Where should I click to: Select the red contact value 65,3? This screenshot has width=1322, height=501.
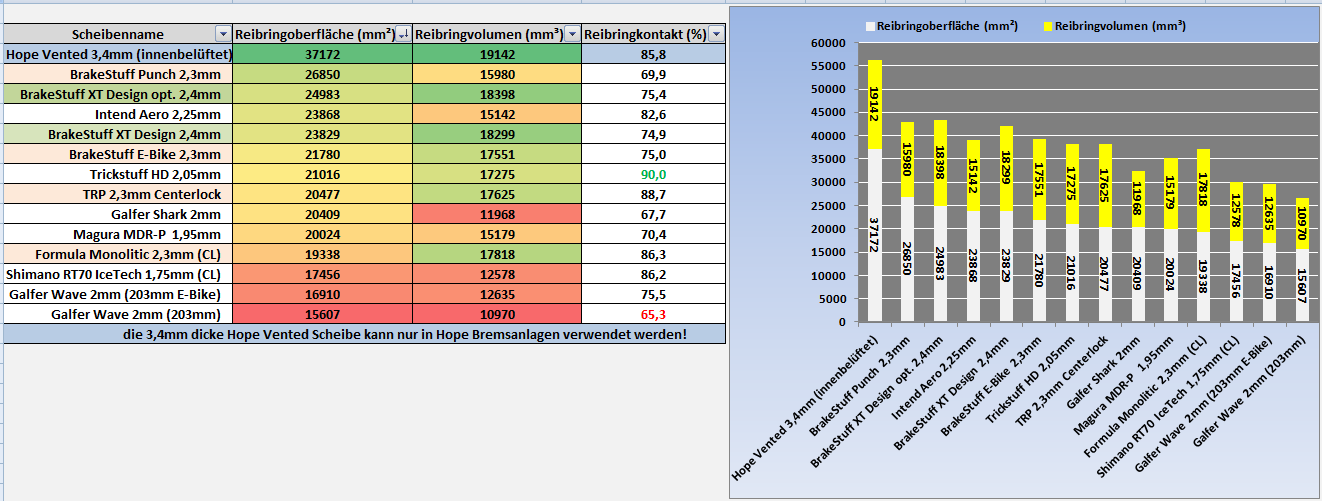tap(654, 313)
